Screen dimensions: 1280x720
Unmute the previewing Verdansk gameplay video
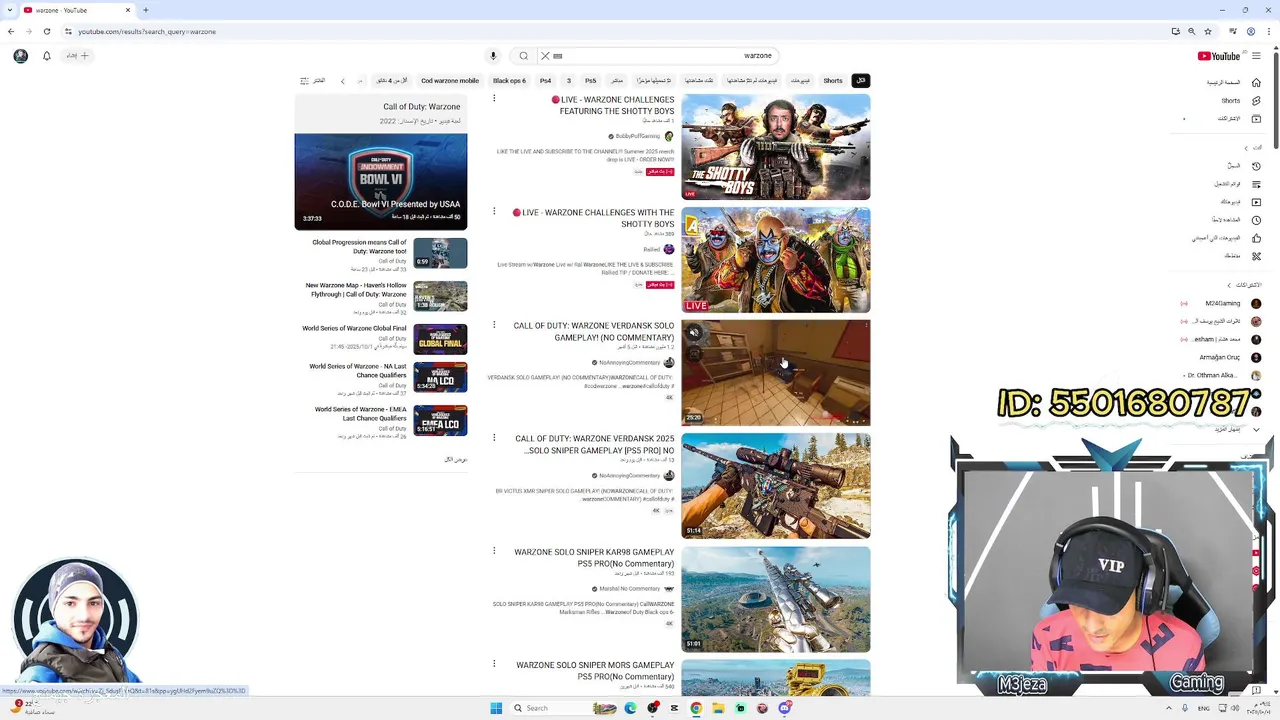pyautogui.click(x=694, y=333)
